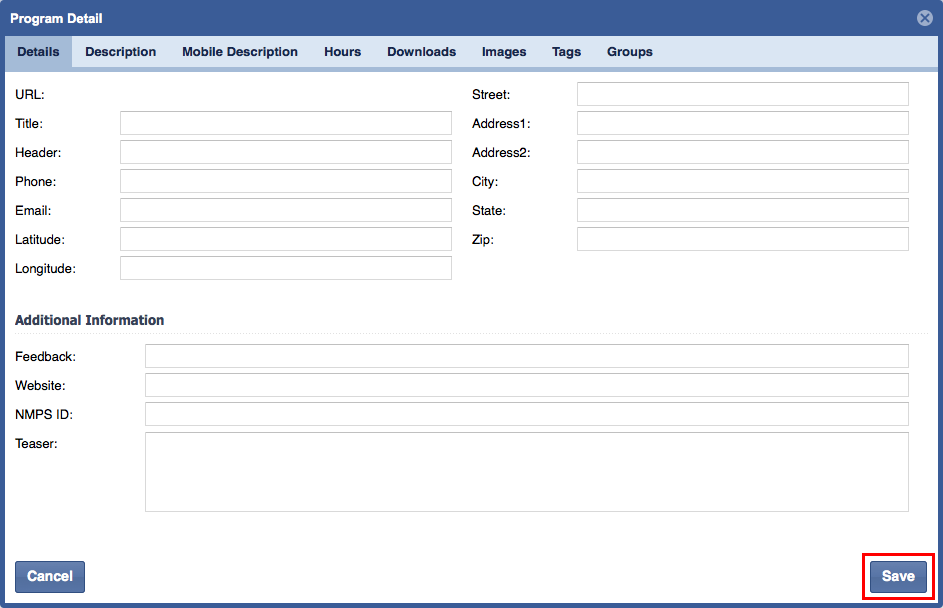Close the Program Detail dialog
Viewport: 943px width, 608px height.
pos(925,18)
